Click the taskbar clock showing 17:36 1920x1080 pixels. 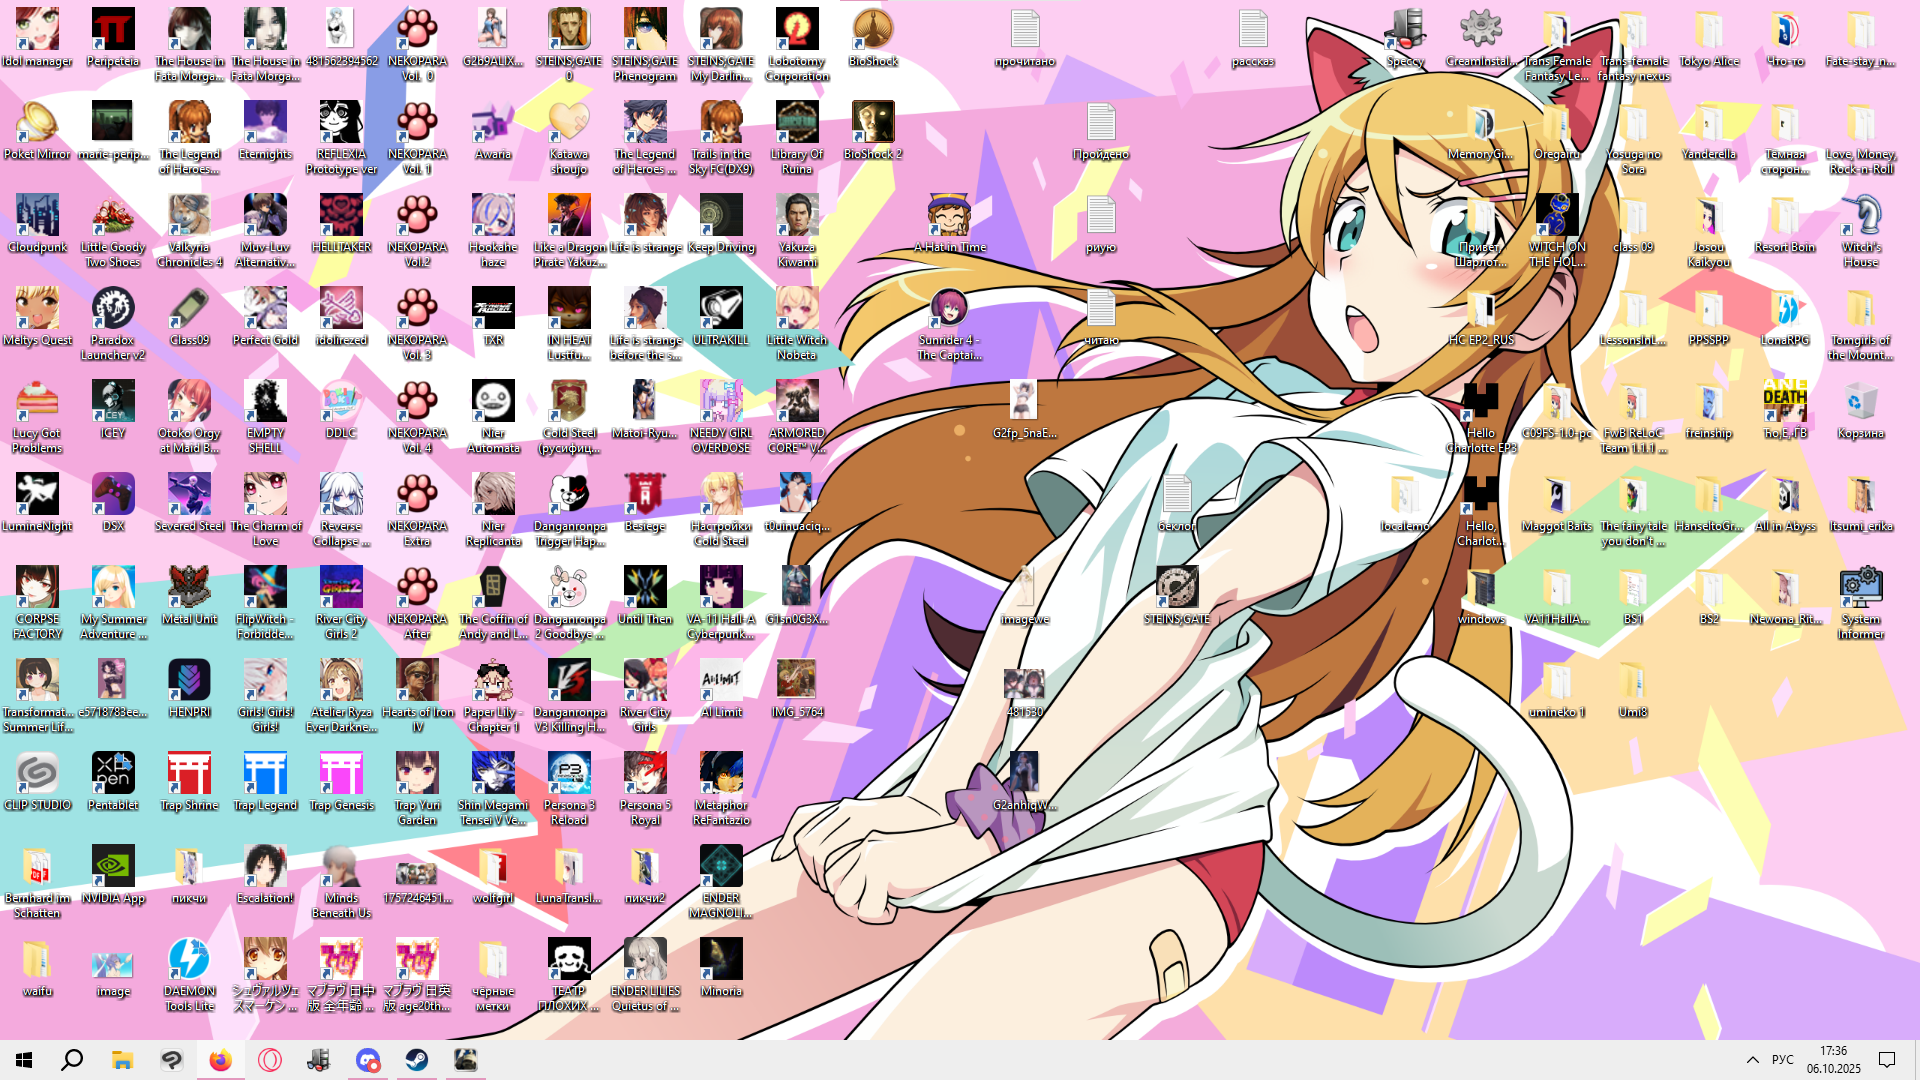point(1833,1060)
